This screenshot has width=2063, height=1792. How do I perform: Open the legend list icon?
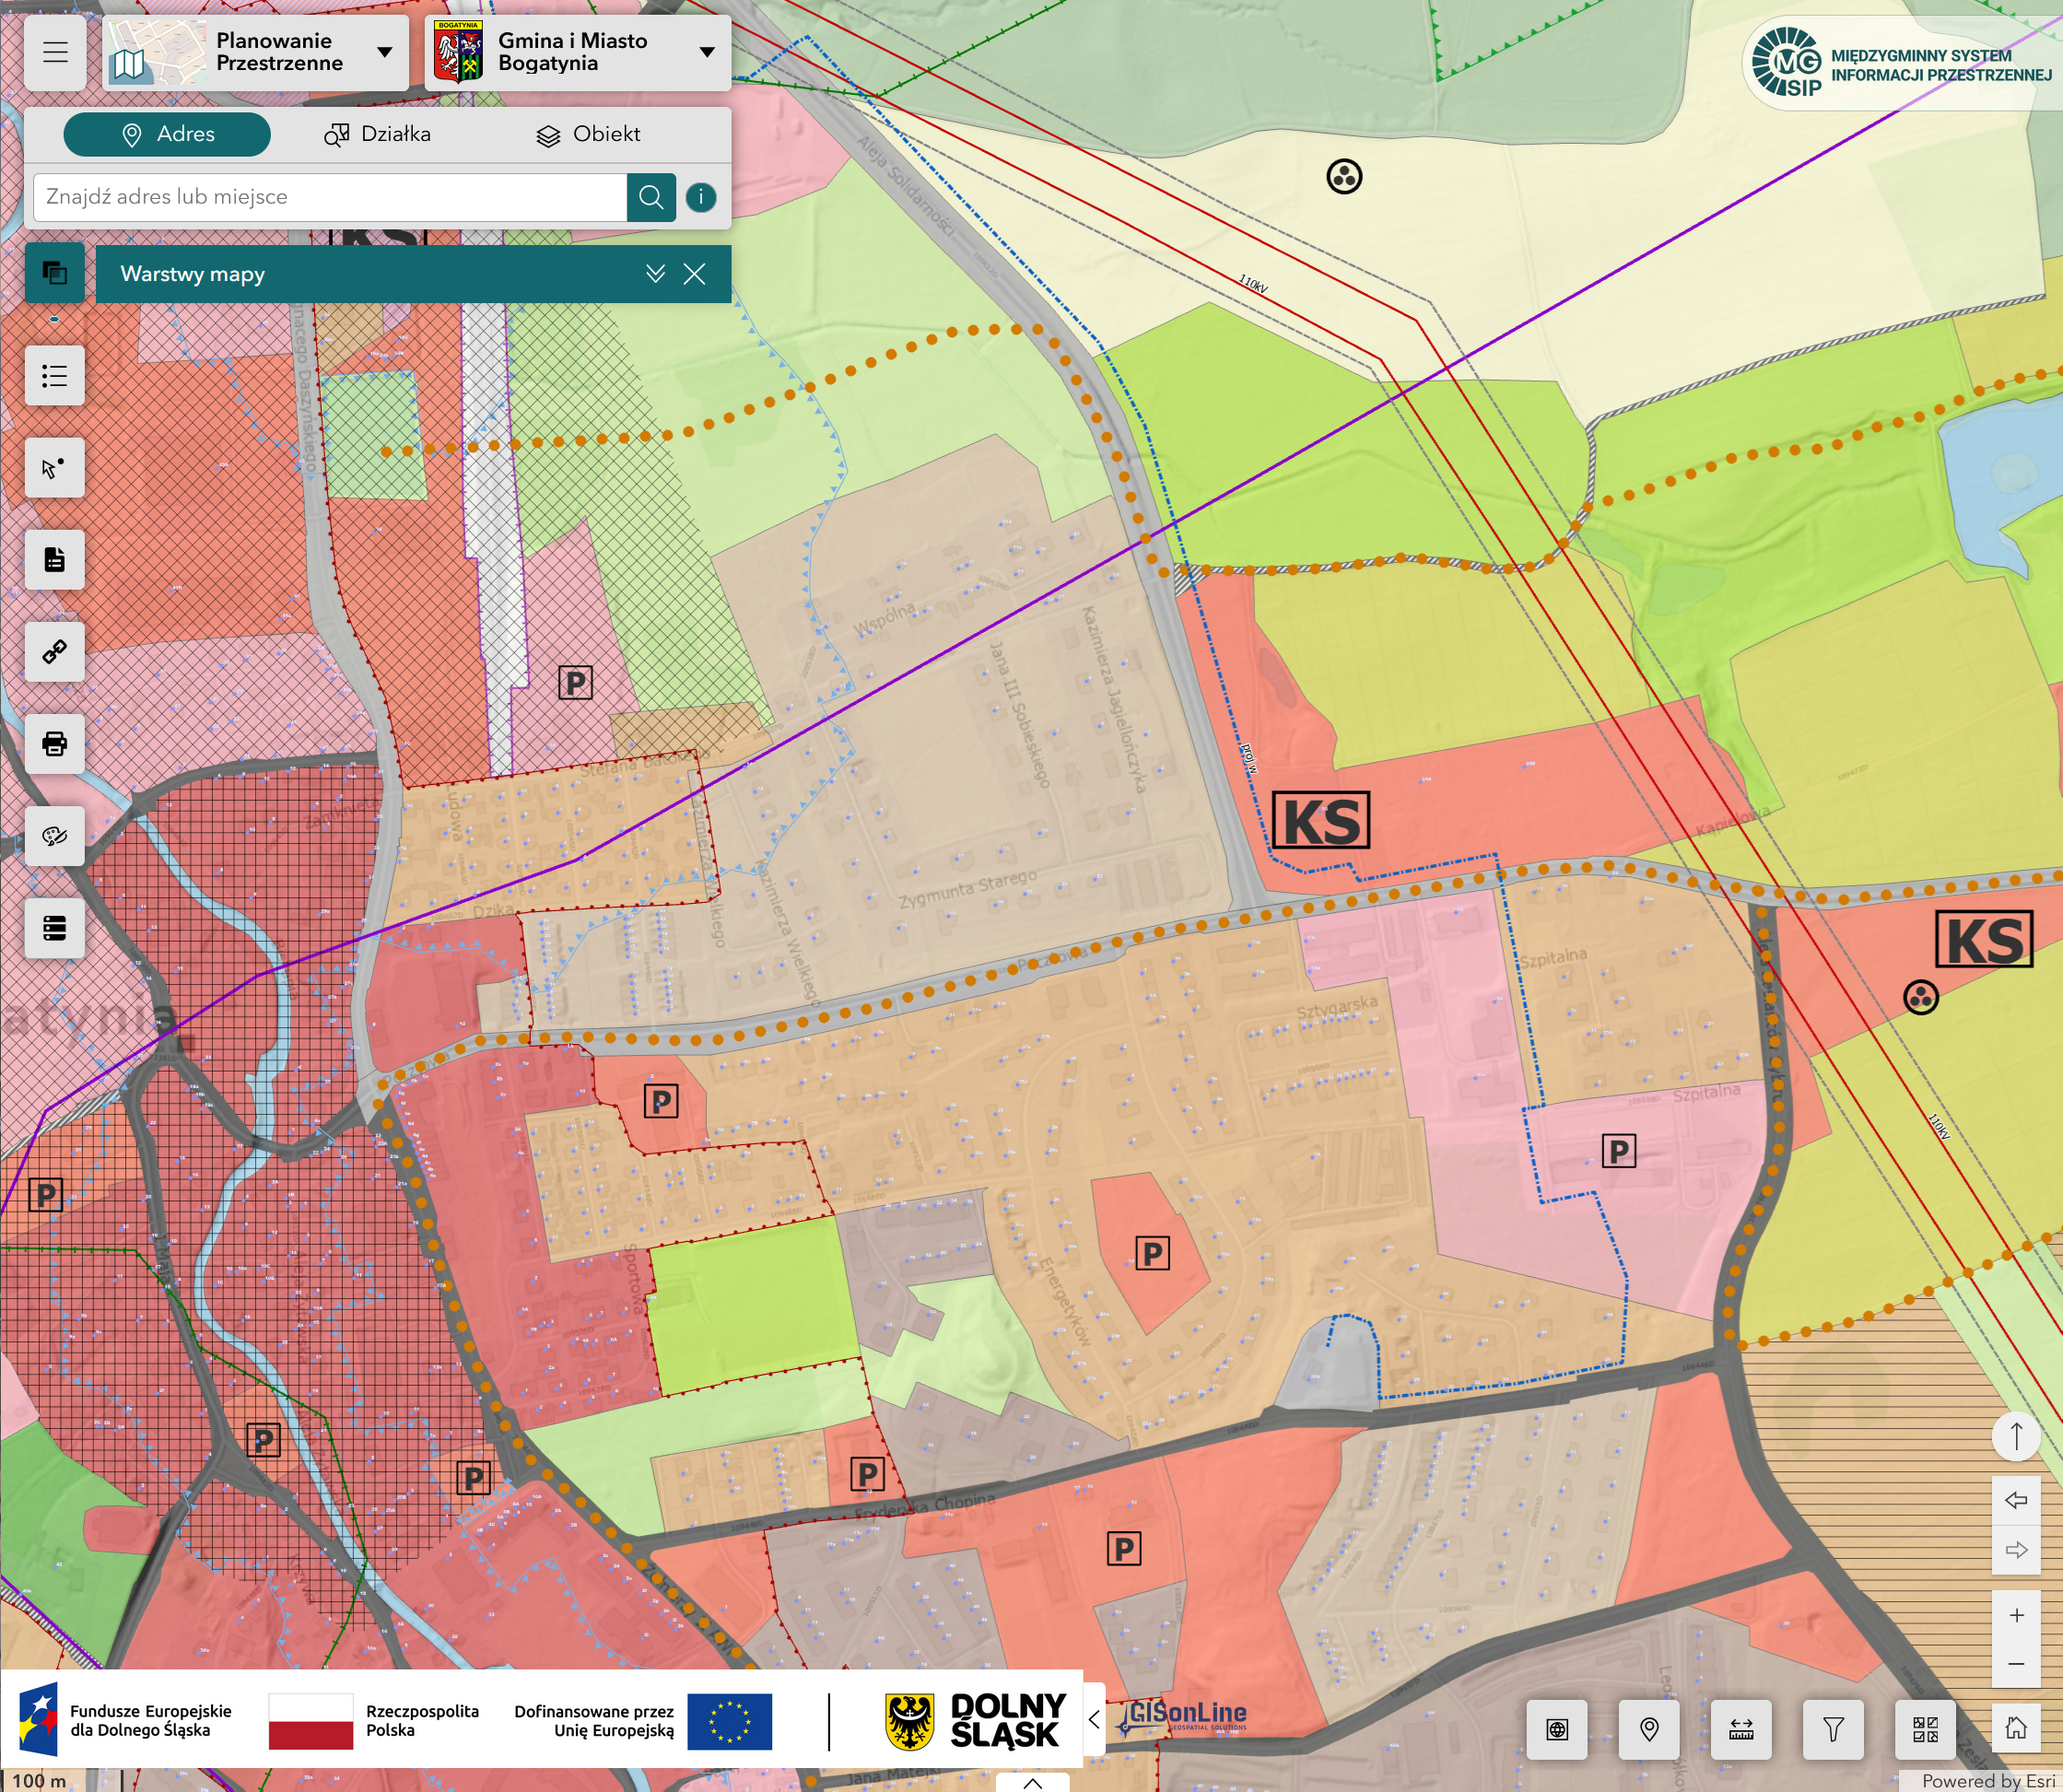click(55, 376)
